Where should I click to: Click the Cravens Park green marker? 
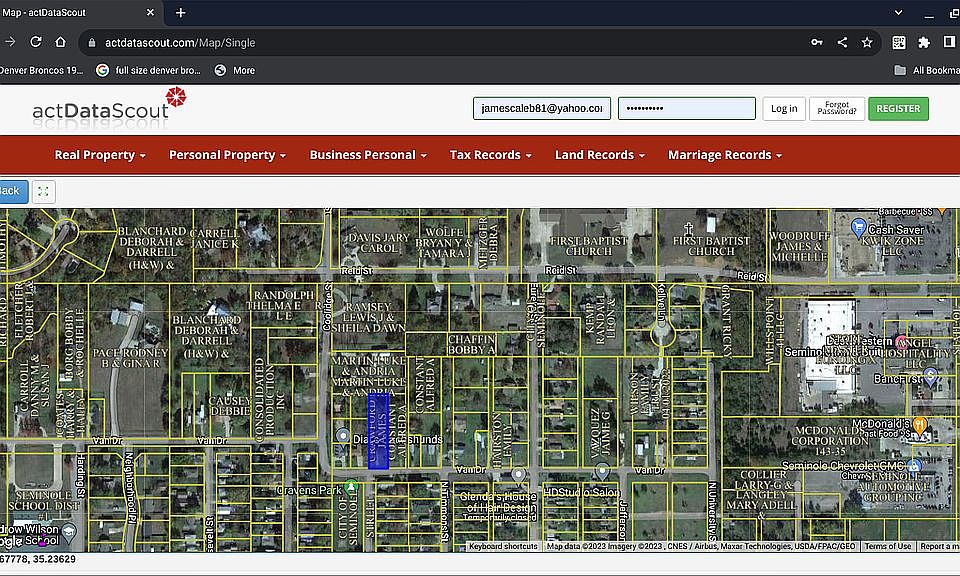point(351,487)
